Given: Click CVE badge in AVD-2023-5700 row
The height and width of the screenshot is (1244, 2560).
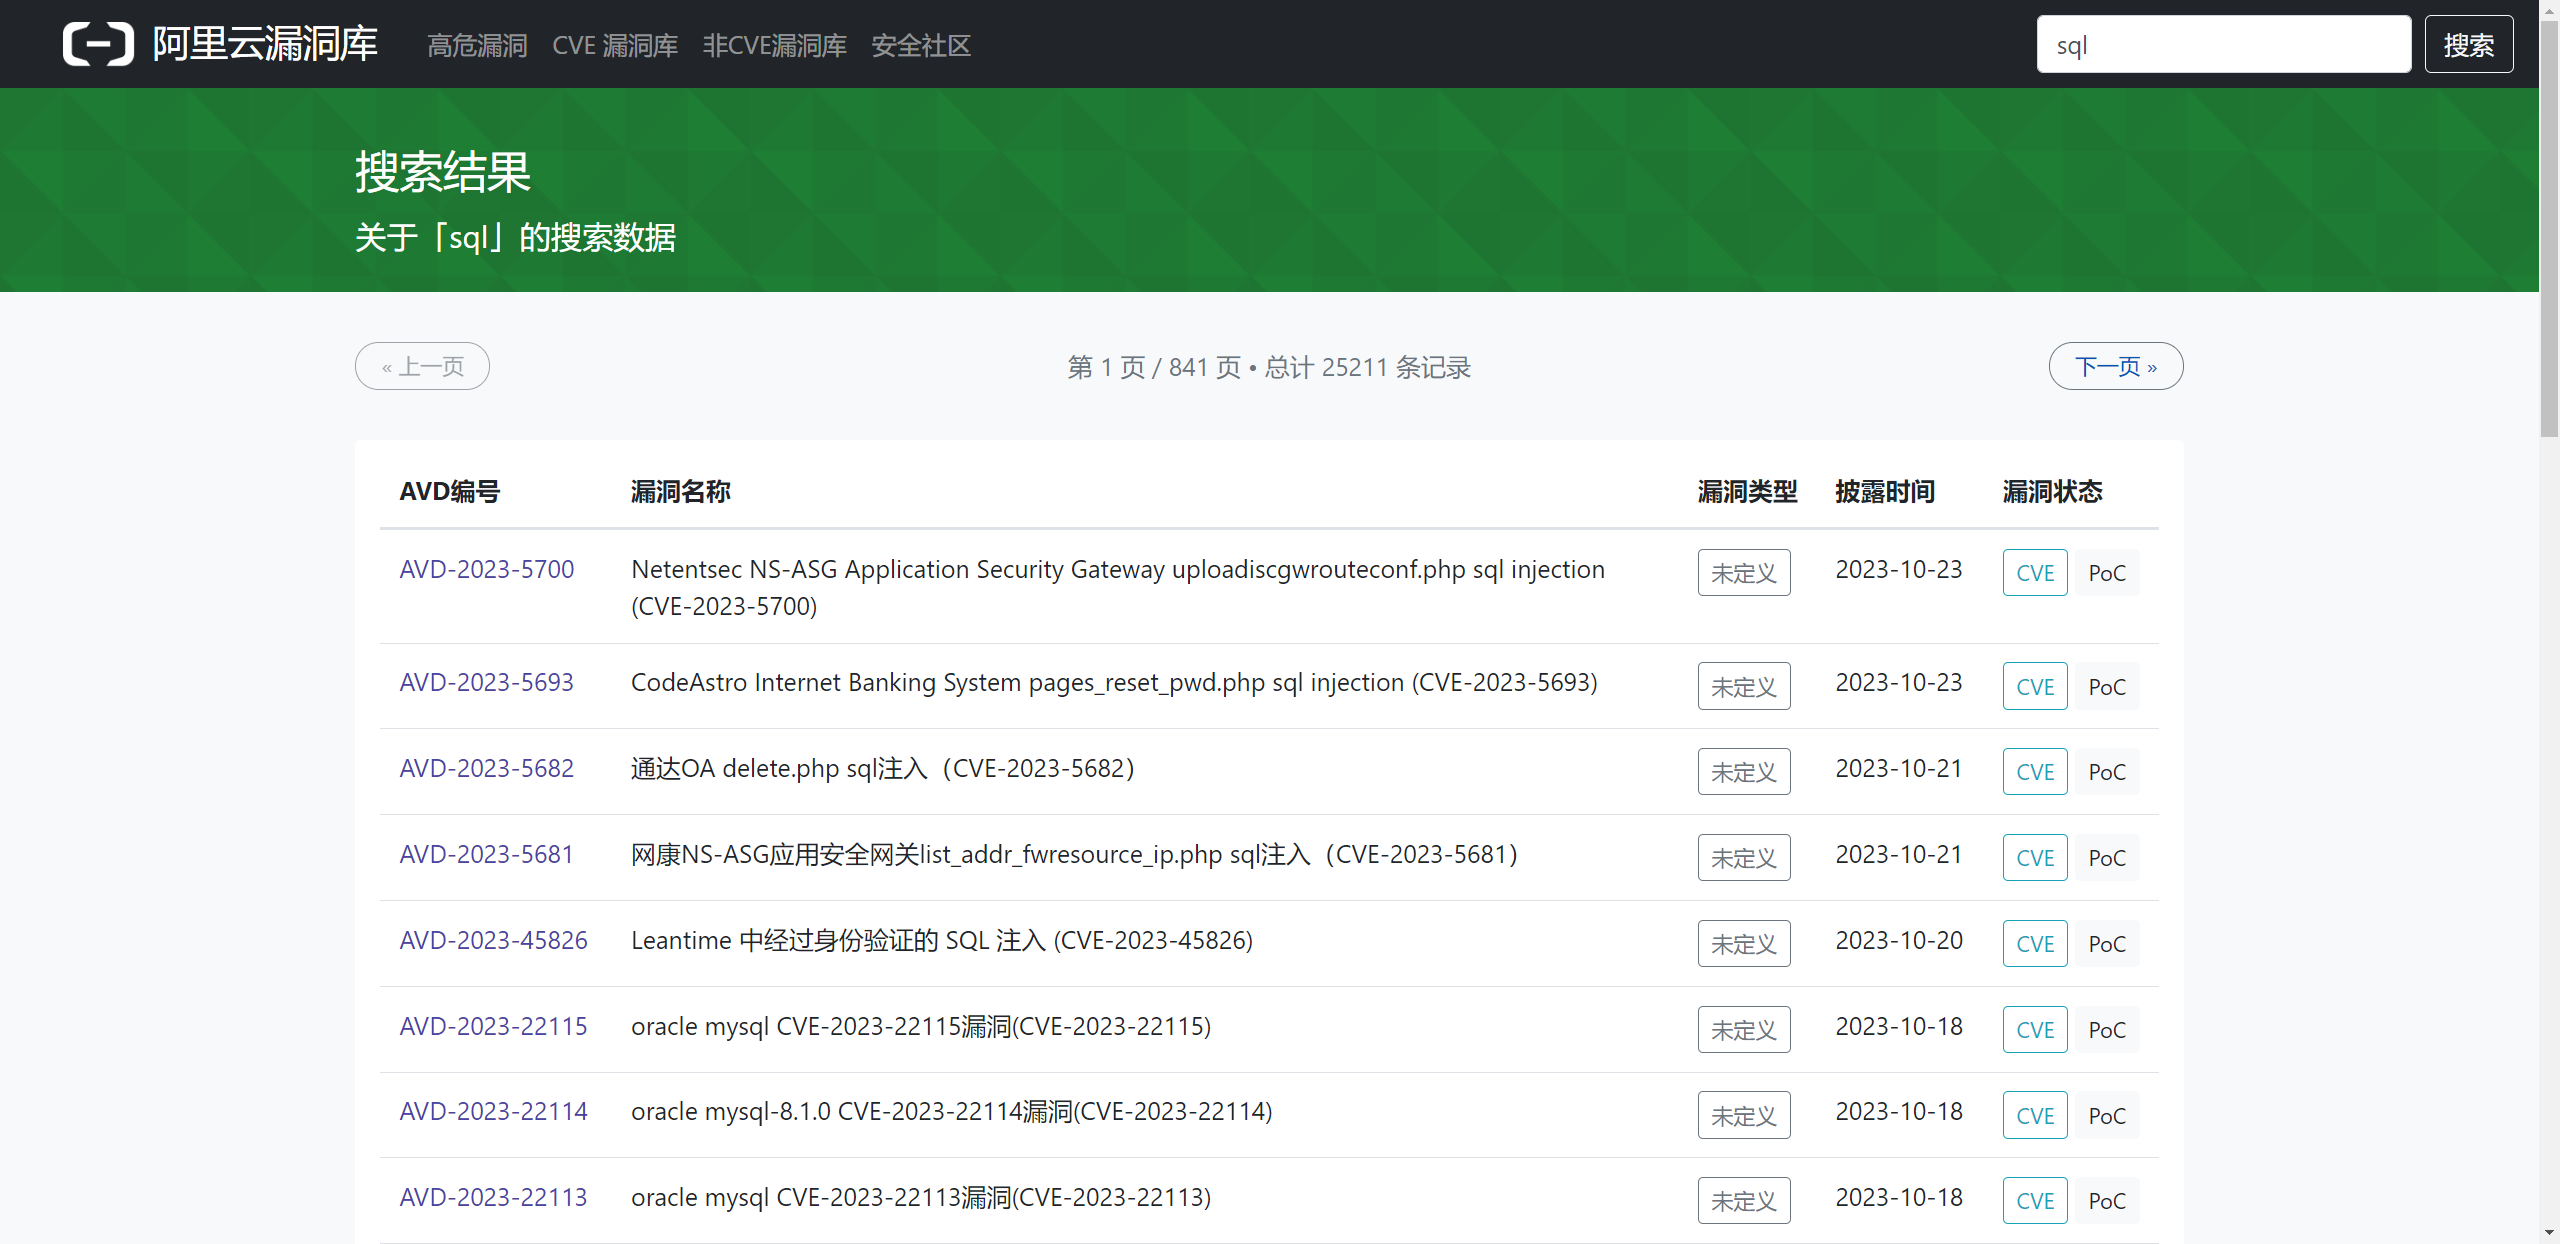Looking at the screenshot, I should pos(2035,573).
